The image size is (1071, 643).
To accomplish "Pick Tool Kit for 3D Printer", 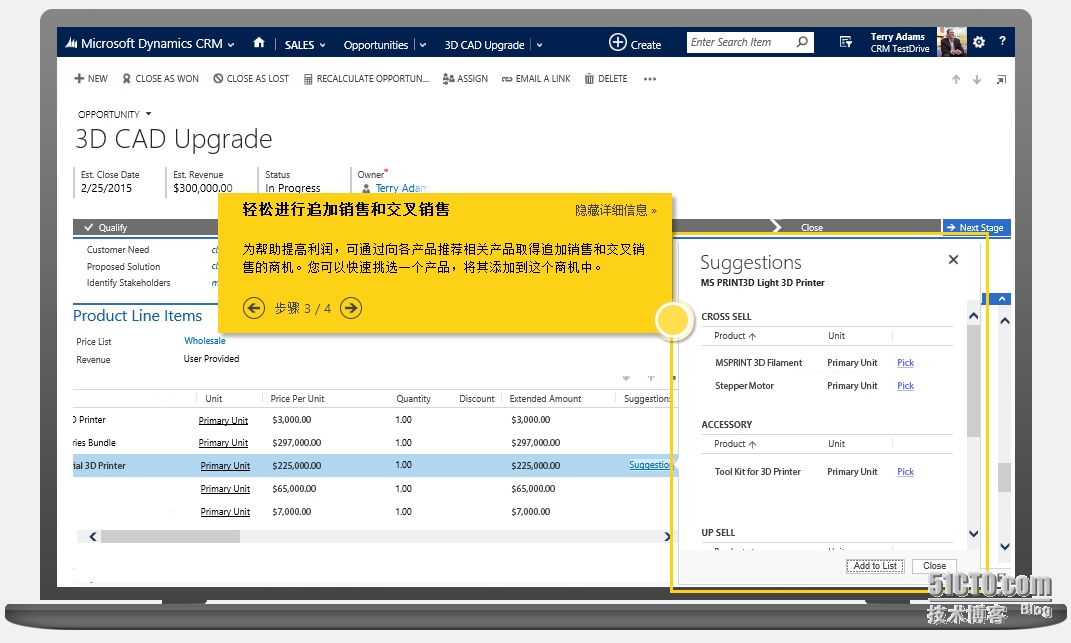I will click(x=905, y=472).
